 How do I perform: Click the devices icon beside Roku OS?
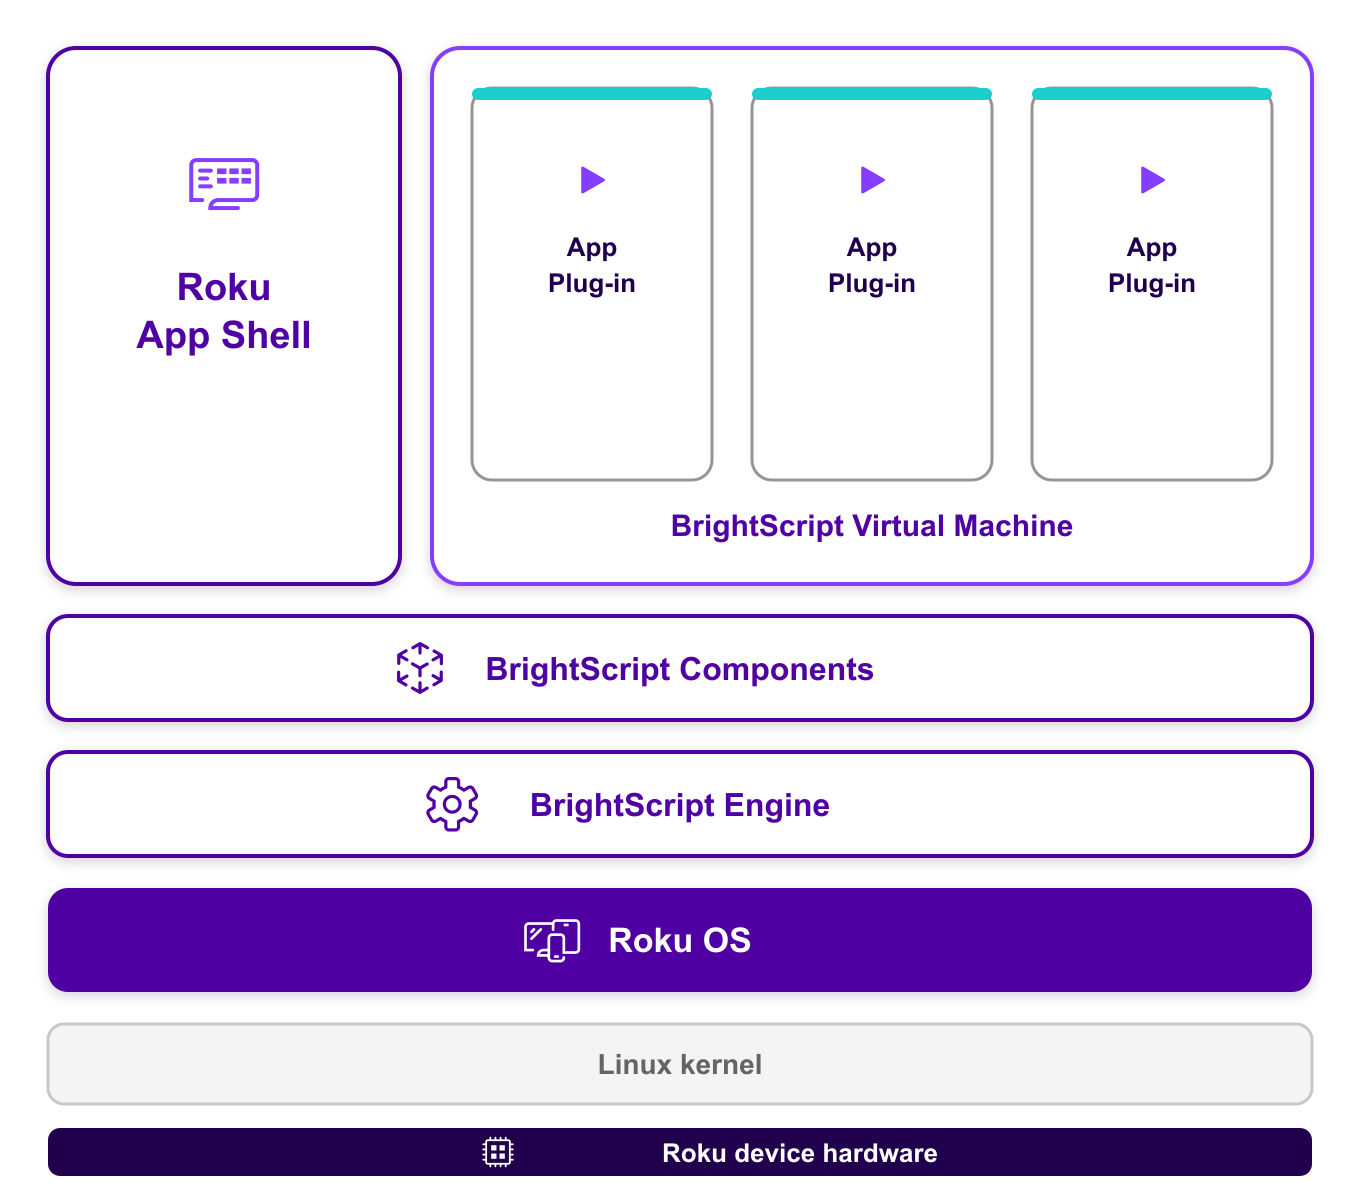(x=552, y=940)
